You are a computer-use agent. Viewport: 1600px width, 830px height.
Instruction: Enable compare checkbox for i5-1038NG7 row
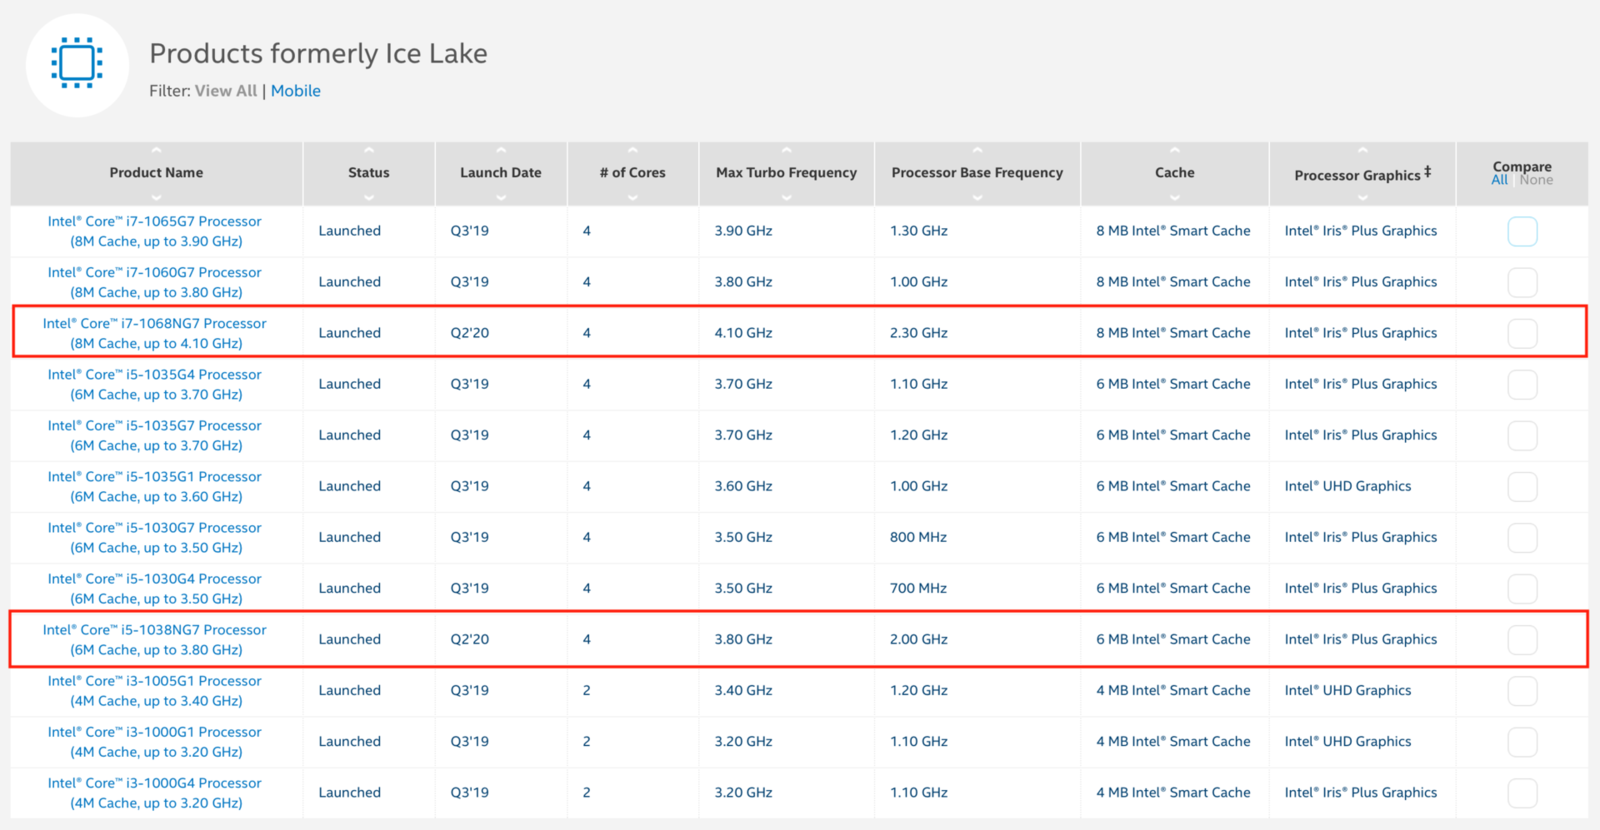click(1522, 640)
